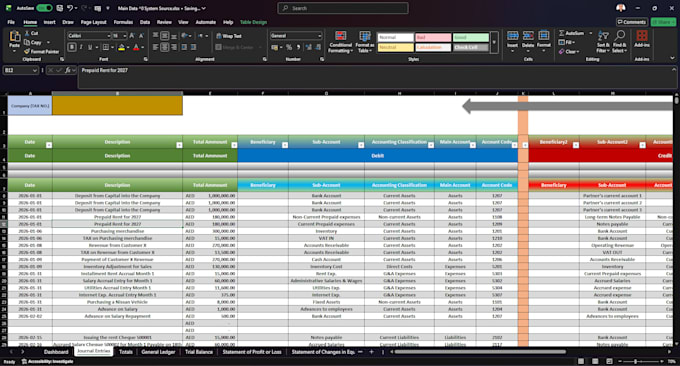Open the font size dropdown
This screenshot has height=366, width=680.
(124, 36)
